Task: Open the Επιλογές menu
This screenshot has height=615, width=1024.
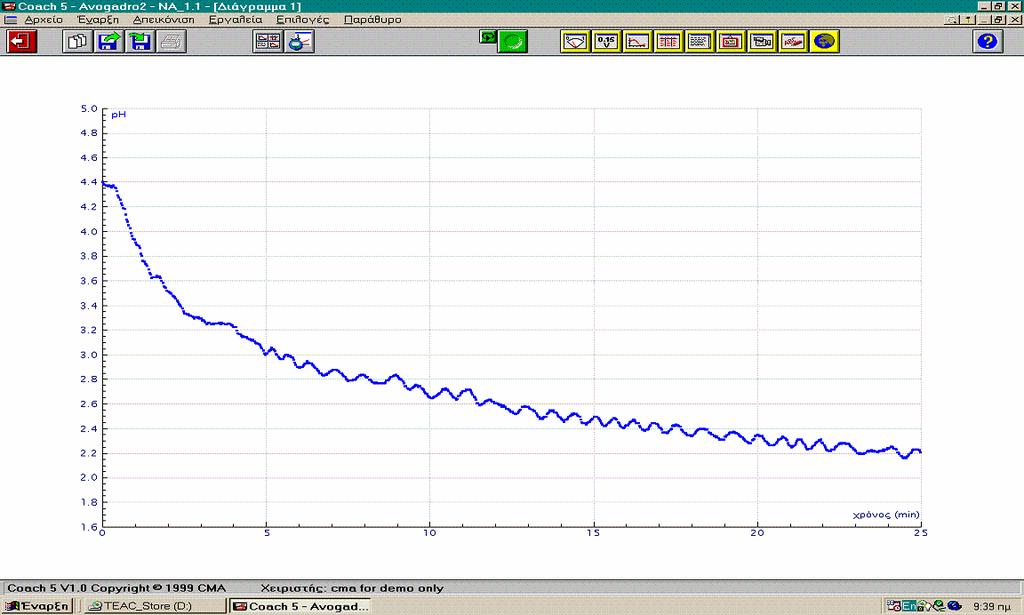Action: [302, 20]
